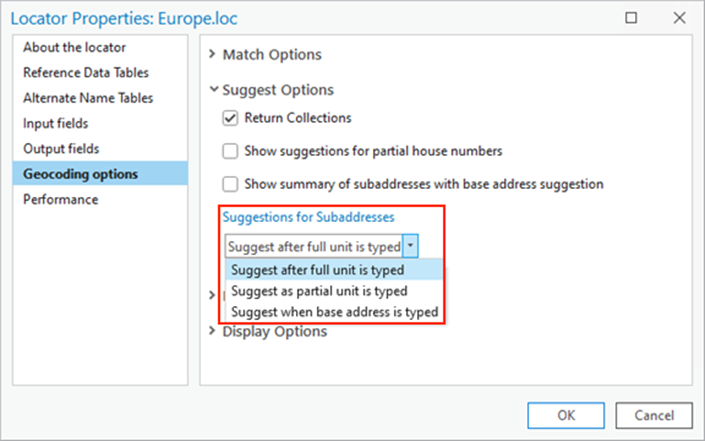Image resolution: width=705 pixels, height=441 pixels.
Task: Maximize the Locator Properties dialog
Action: [x=632, y=18]
